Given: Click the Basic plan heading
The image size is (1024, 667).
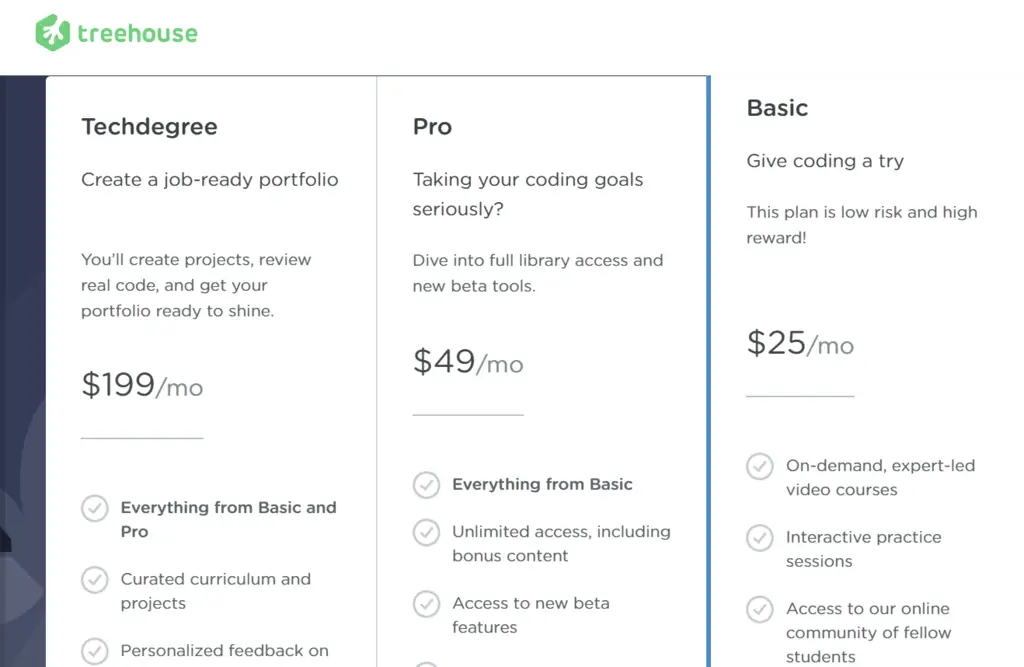Looking at the screenshot, I should click(x=777, y=107).
